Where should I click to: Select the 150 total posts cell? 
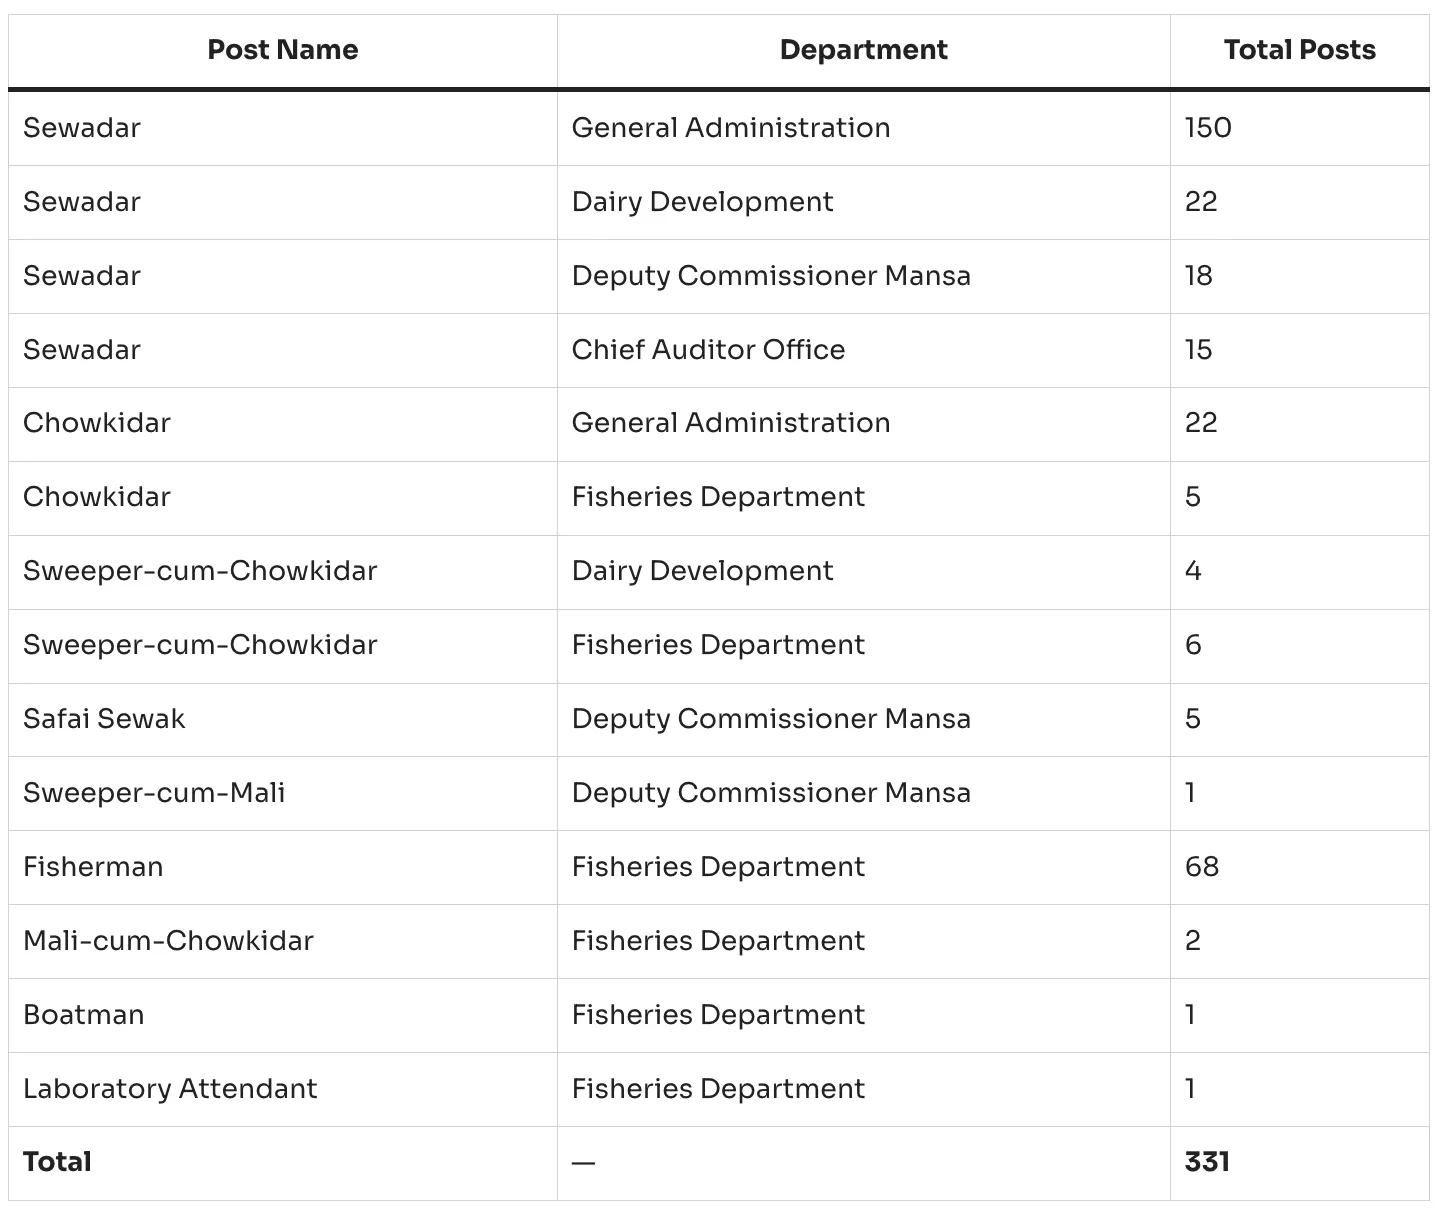tap(1208, 128)
